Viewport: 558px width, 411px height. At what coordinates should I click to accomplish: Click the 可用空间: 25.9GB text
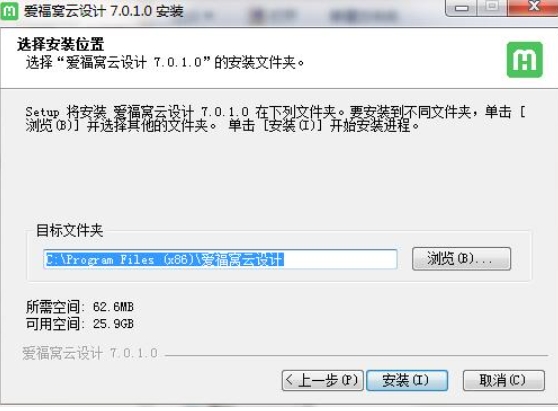coord(80,323)
